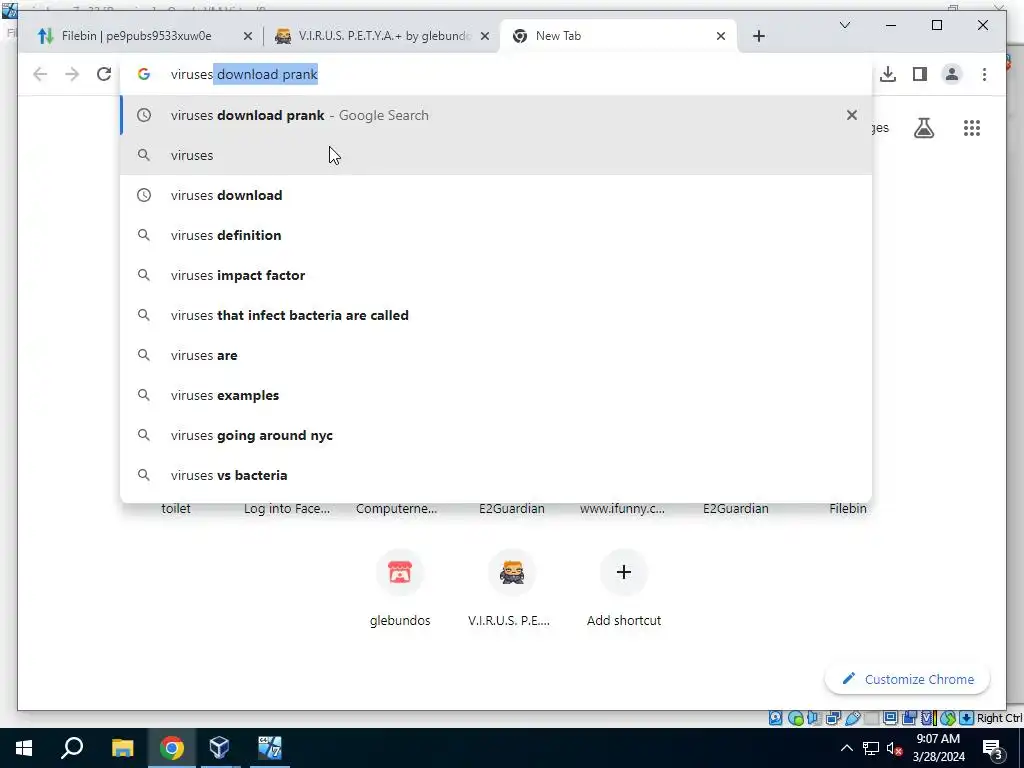Open VirtualBox from the taskbar
The width and height of the screenshot is (1024, 768).
(x=219, y=748)
